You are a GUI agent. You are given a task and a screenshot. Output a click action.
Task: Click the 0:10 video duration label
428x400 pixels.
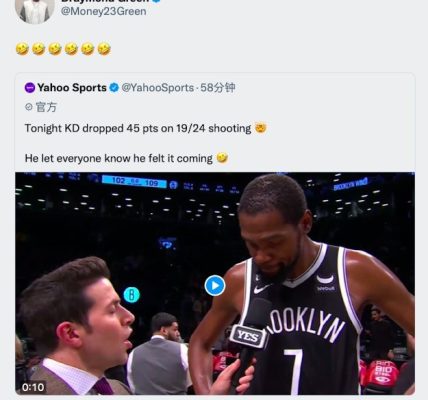click(33, 387)
